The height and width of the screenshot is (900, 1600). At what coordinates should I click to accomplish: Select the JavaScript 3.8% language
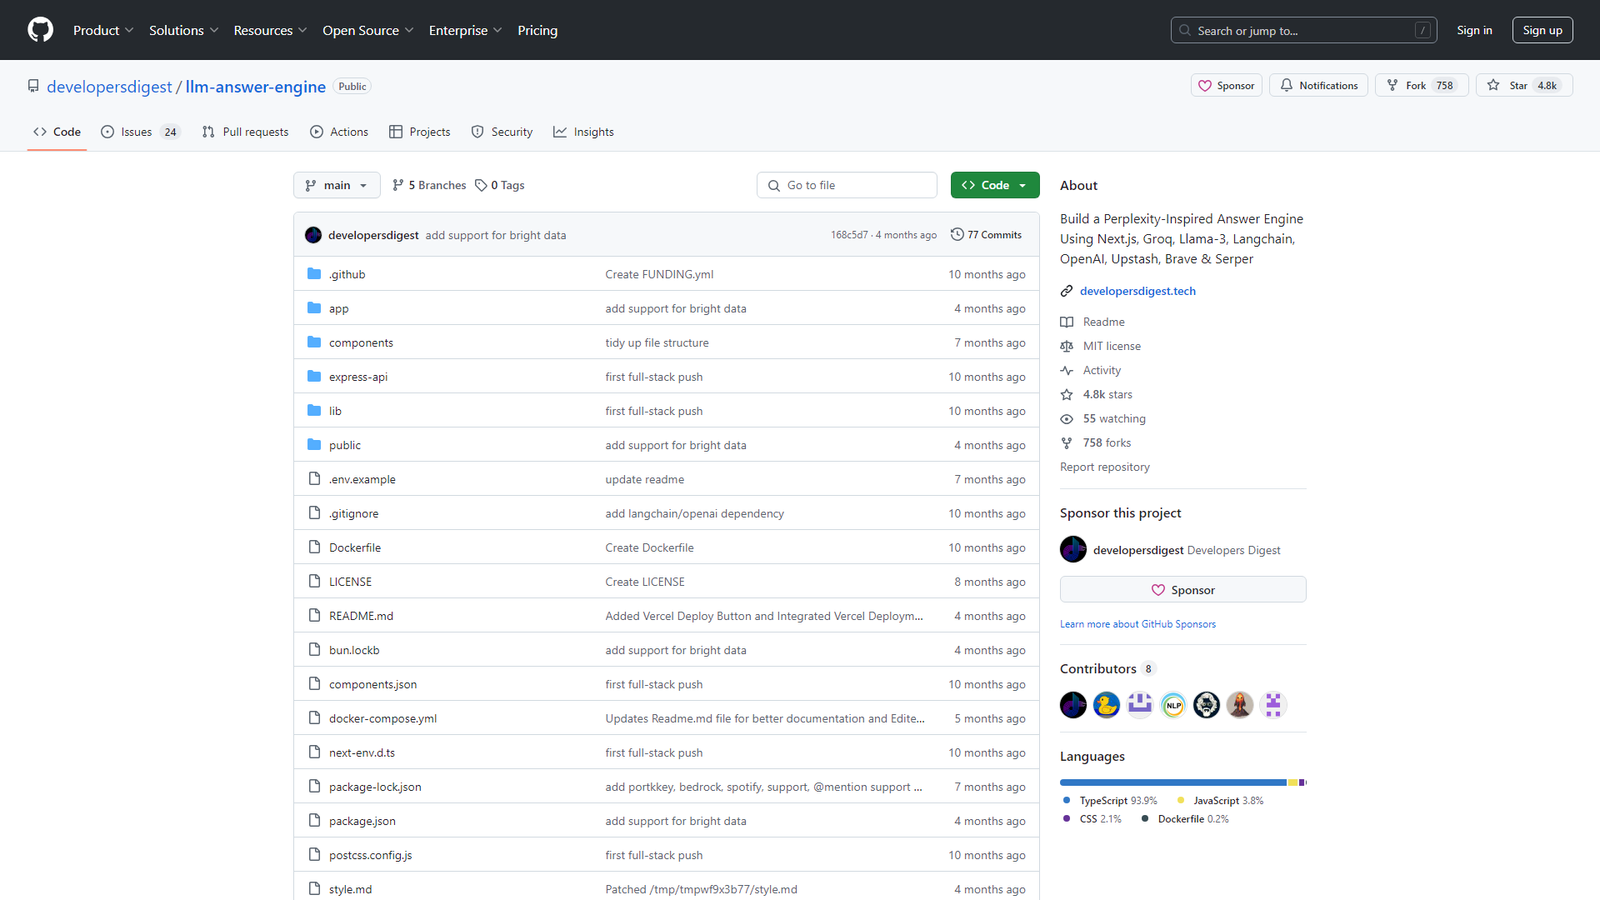[1220, 801]
